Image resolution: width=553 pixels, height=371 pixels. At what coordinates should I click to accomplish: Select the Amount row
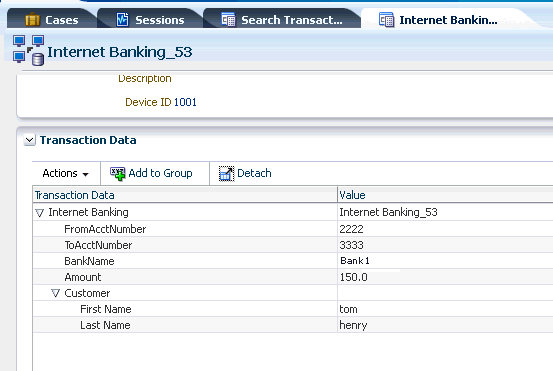click(x=293, y=277)
